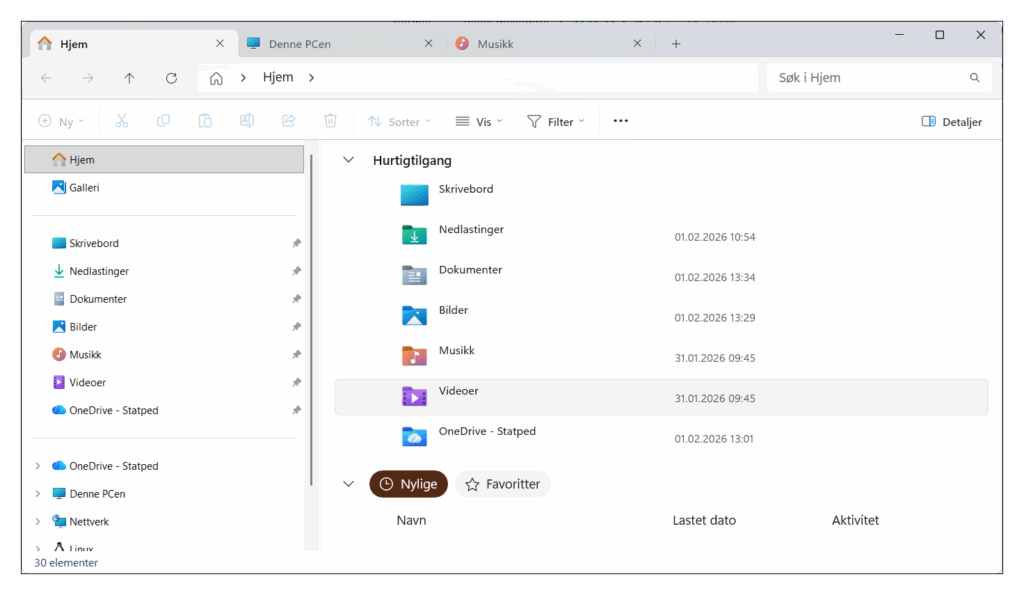Open the Filter dropdown button
Viewport: 1024px width, 595px height.
(x=556, y=121)
